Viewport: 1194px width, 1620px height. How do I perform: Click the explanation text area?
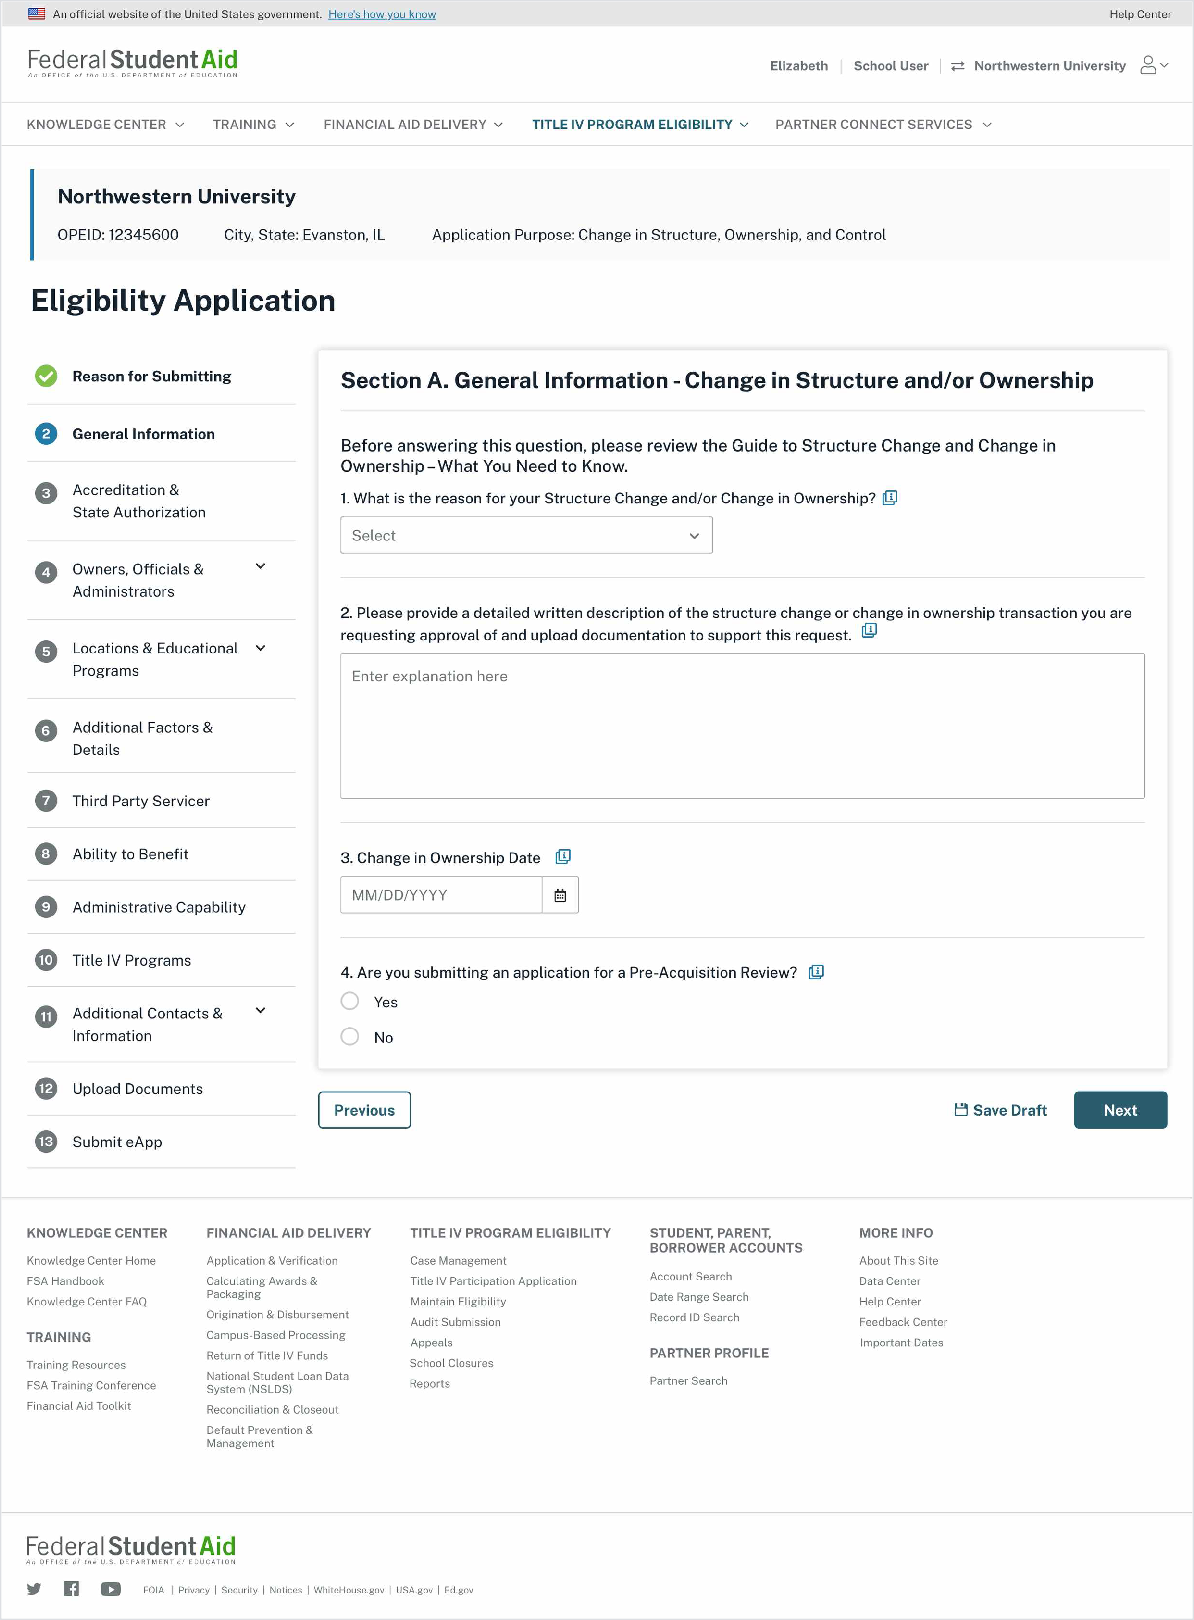coord(742,726)
